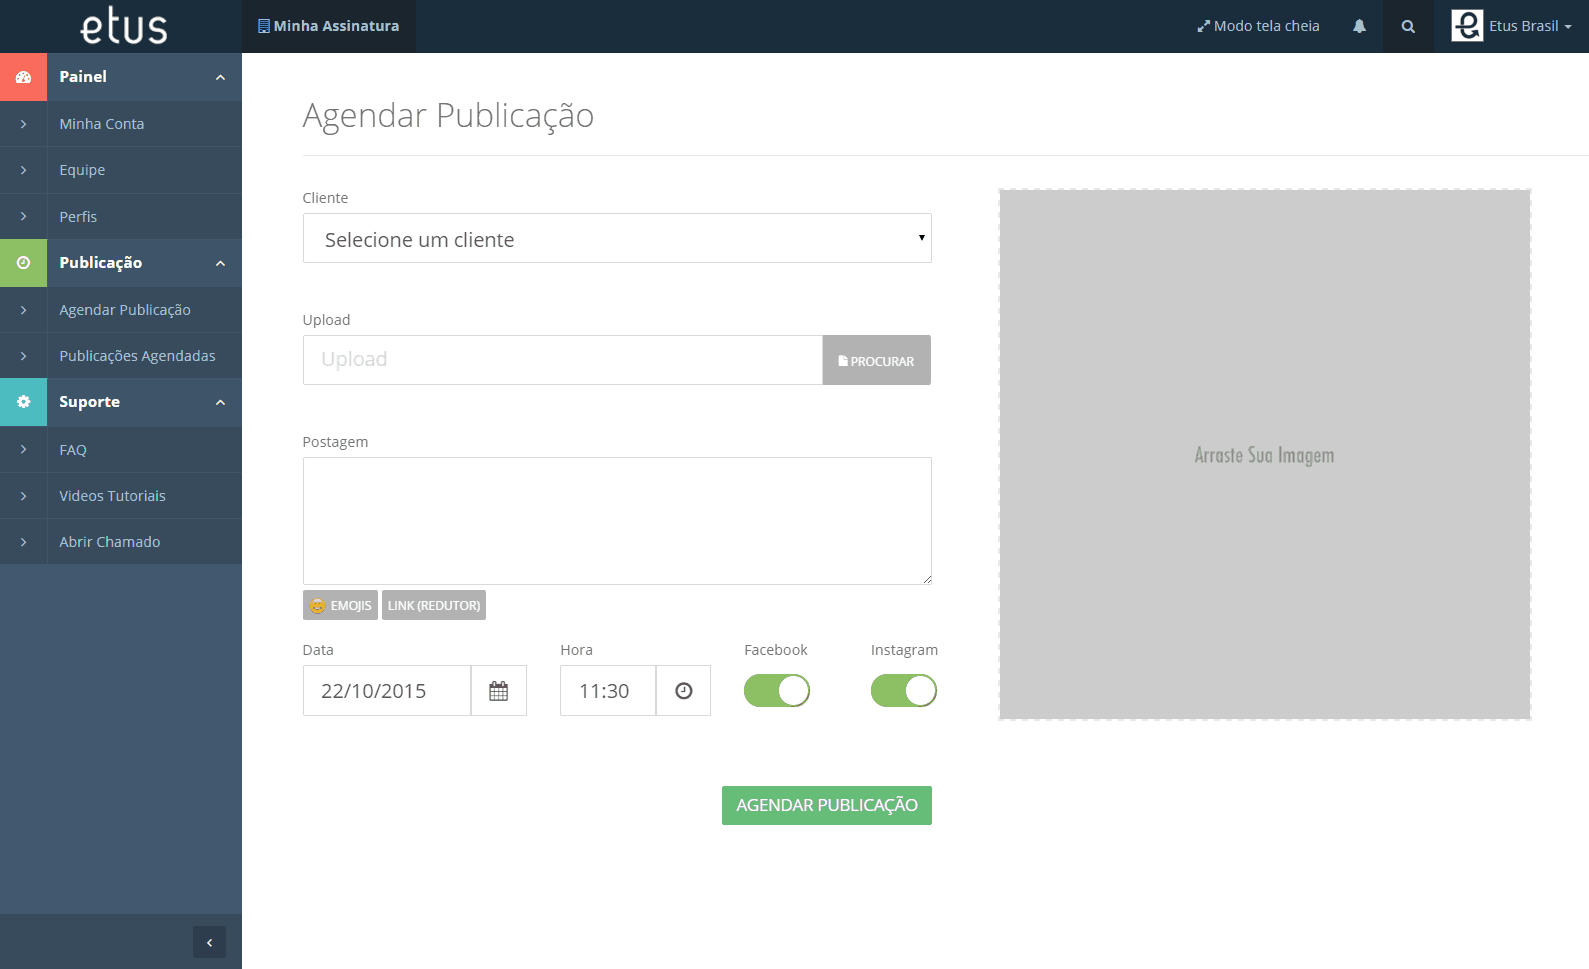
Task: Click the green AGENDAR PUBLICAÇÃO button
Action: (x=827, y=805)
